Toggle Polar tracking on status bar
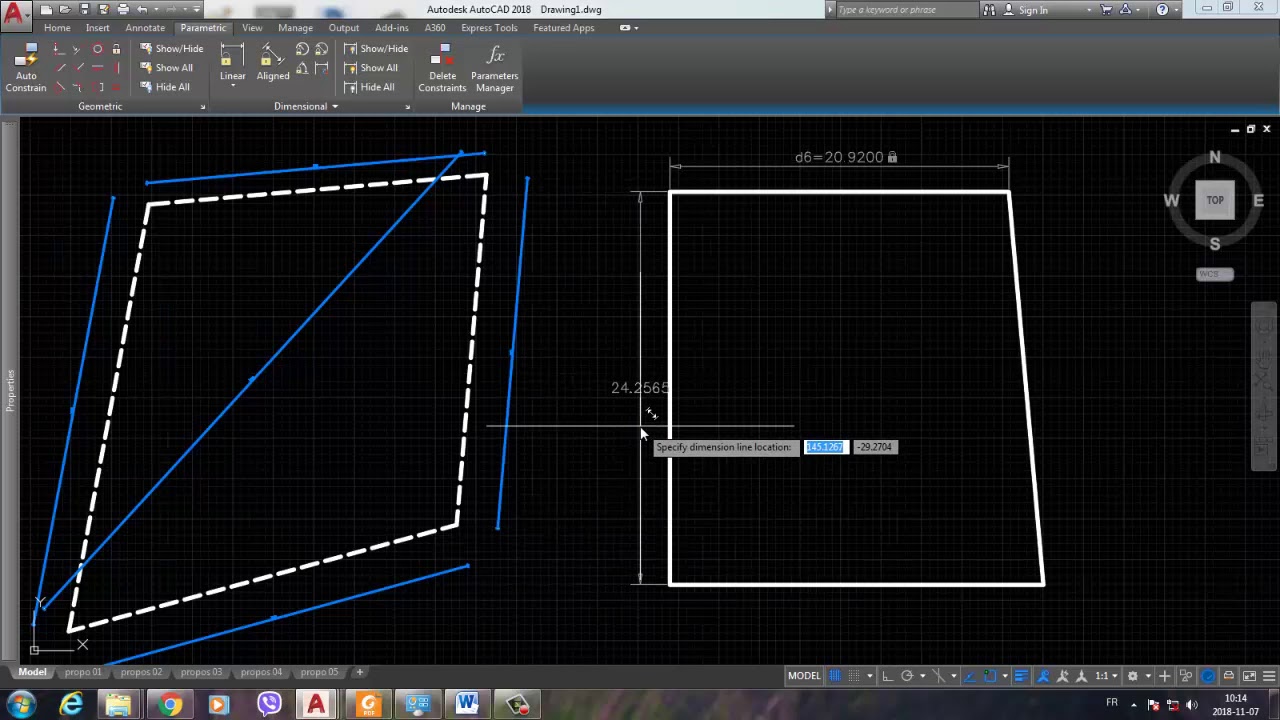The width and height of the screenshot is (1280, 720). coord(907,676)
